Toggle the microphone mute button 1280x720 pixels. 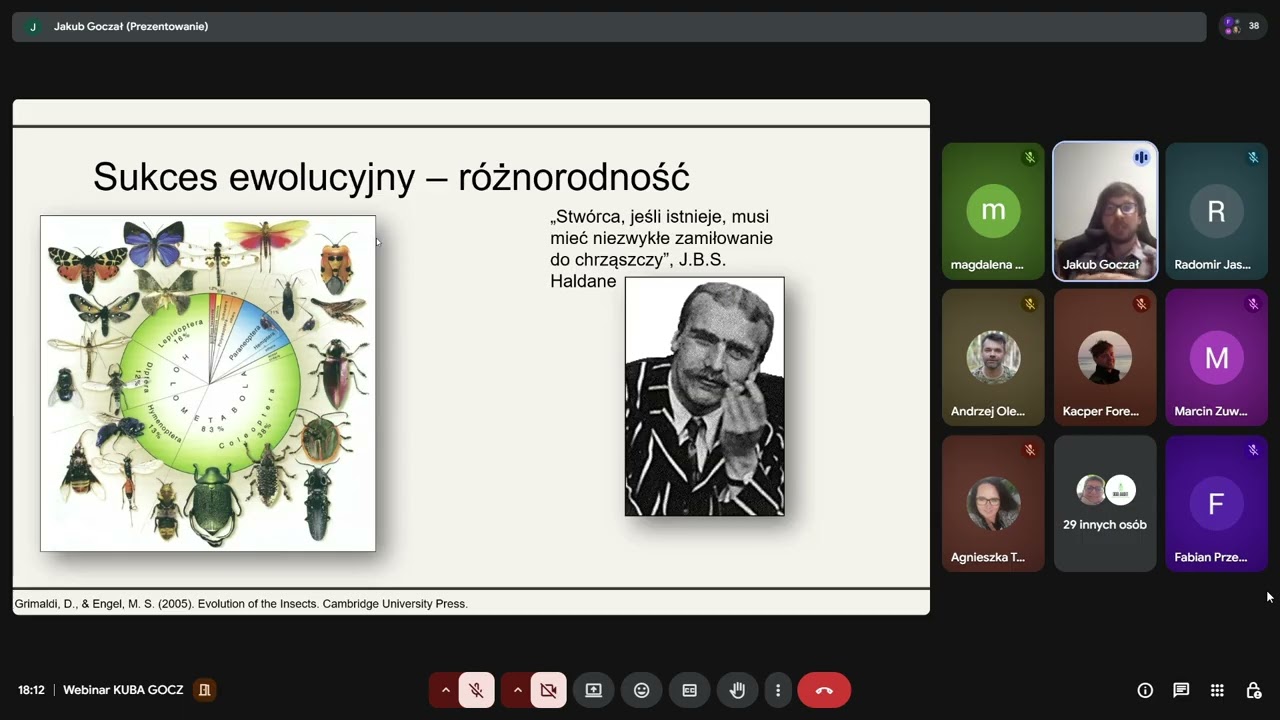(477, 690)
